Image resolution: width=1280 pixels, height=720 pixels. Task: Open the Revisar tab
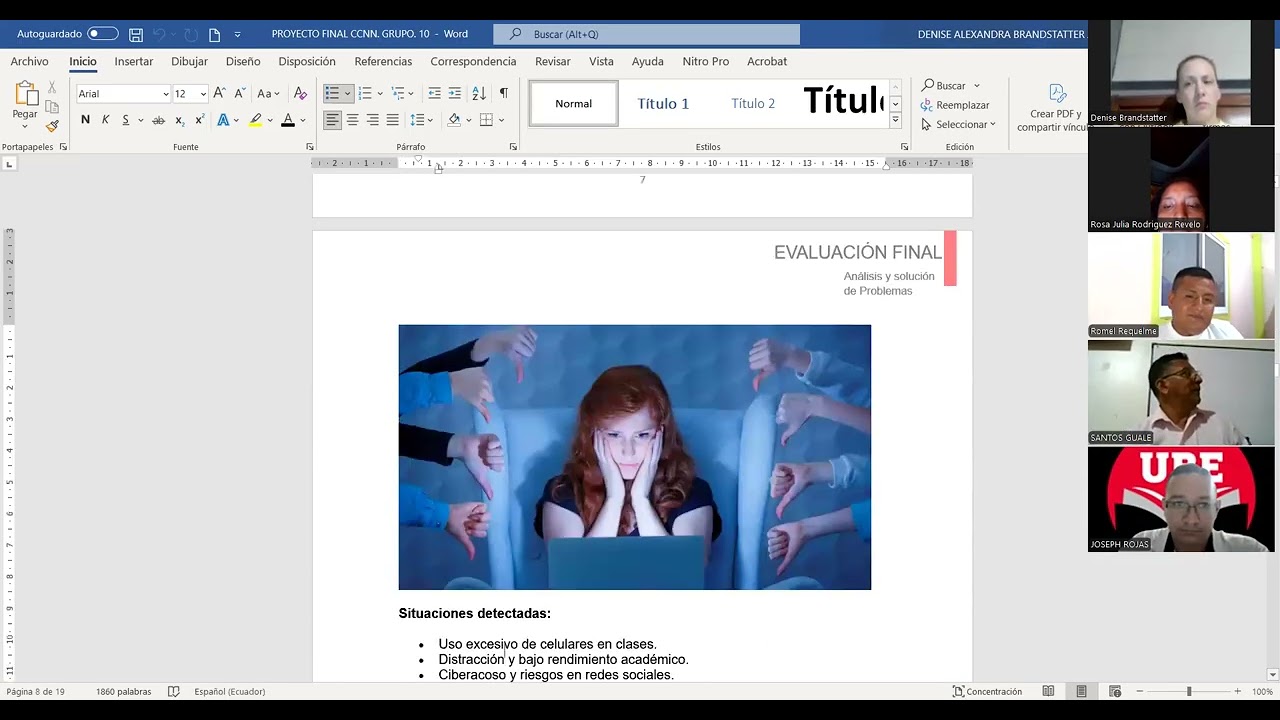(x=553, y=61)
